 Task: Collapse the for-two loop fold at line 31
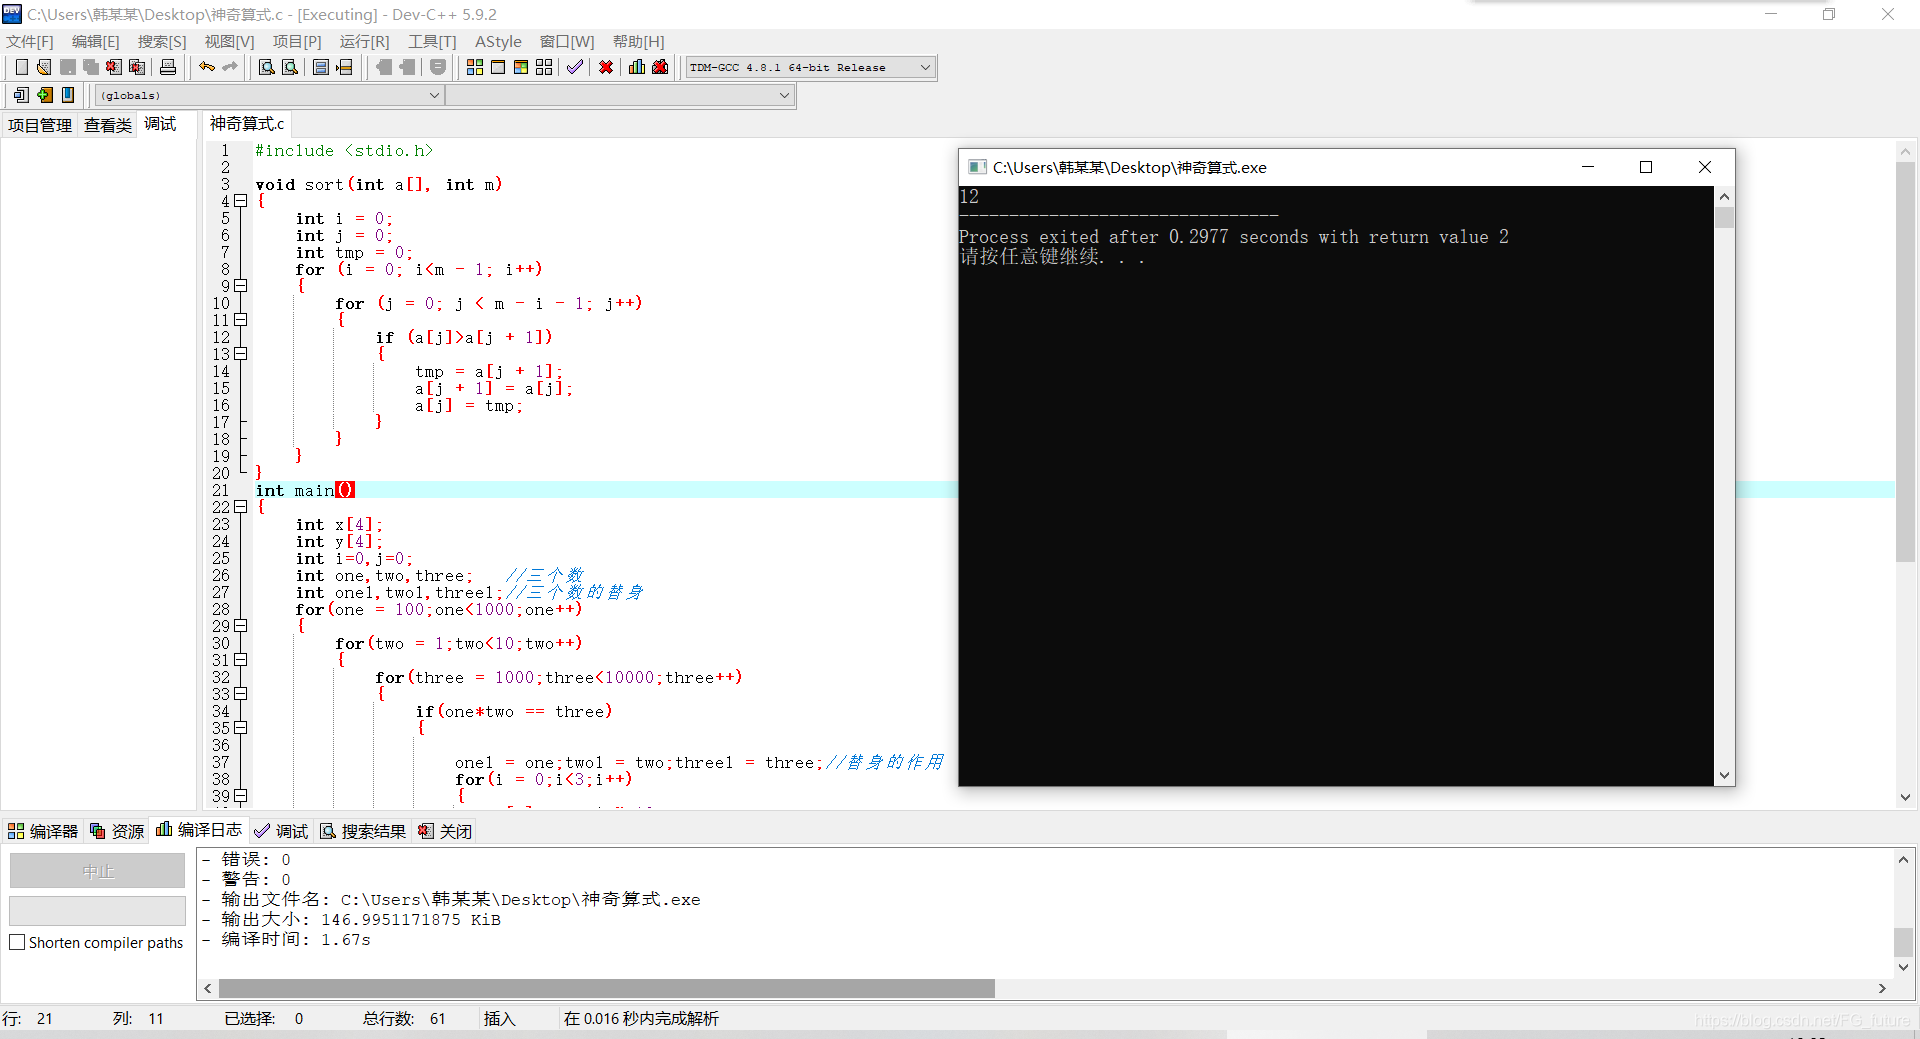(241, 660)
